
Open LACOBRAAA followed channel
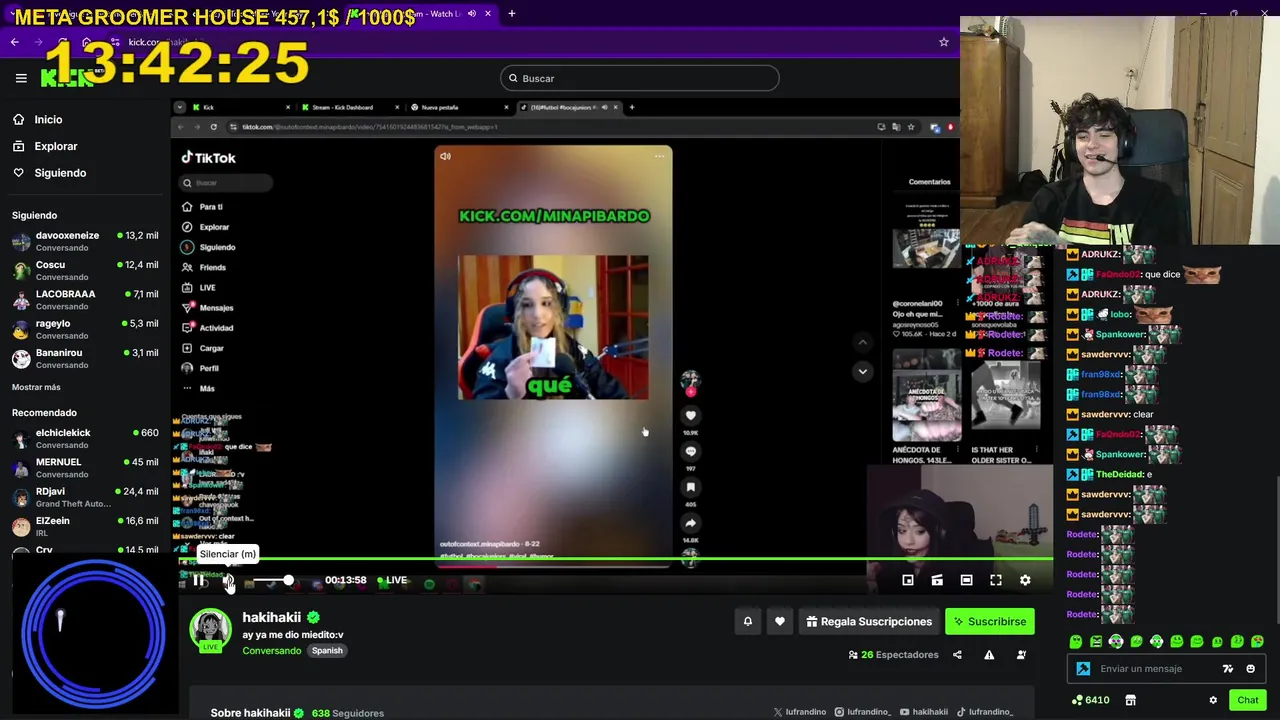click(x=85, y=299)
